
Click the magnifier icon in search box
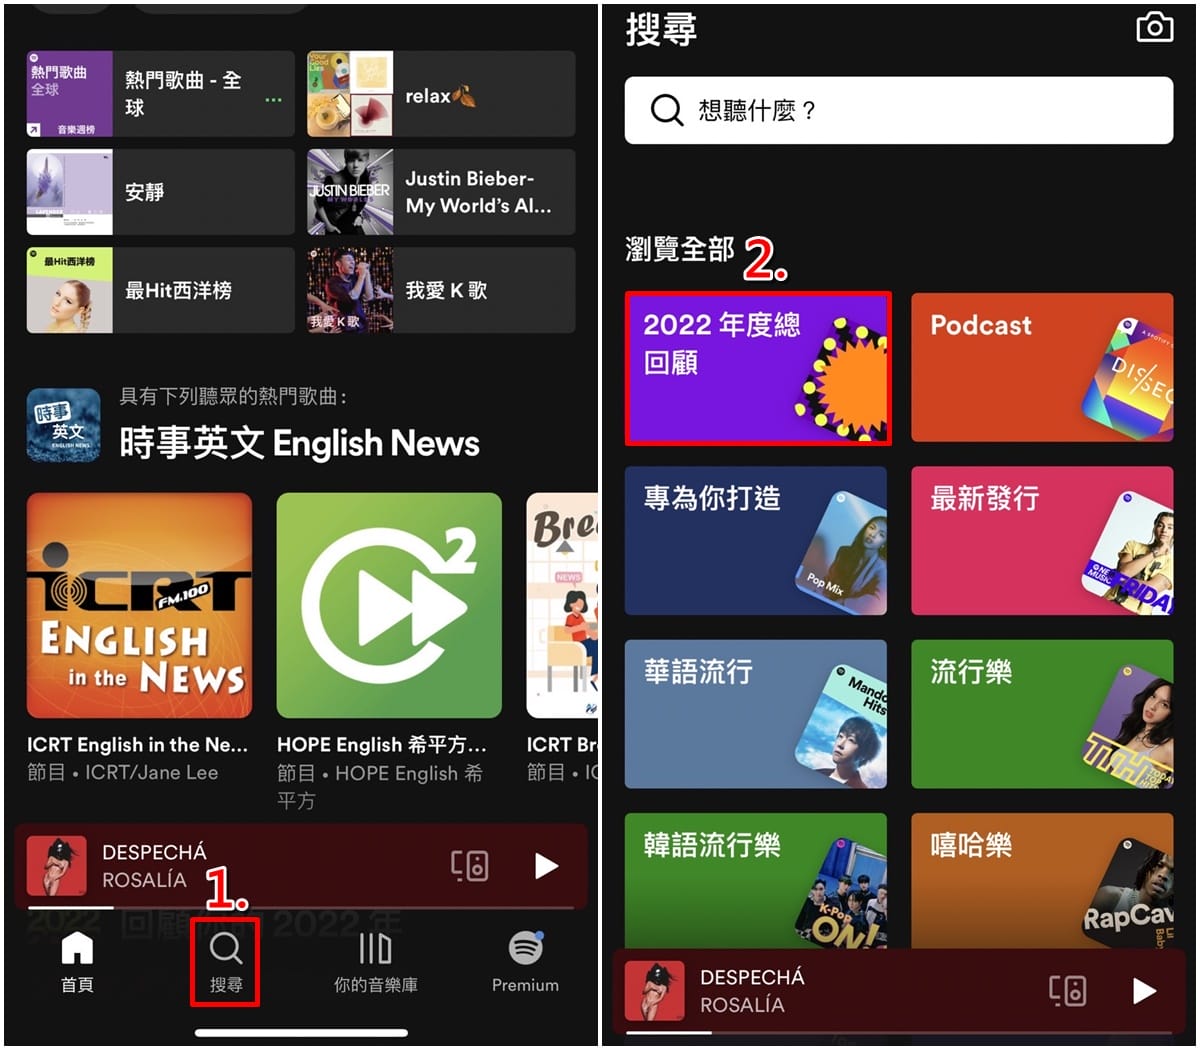click(x=666, y=110)
